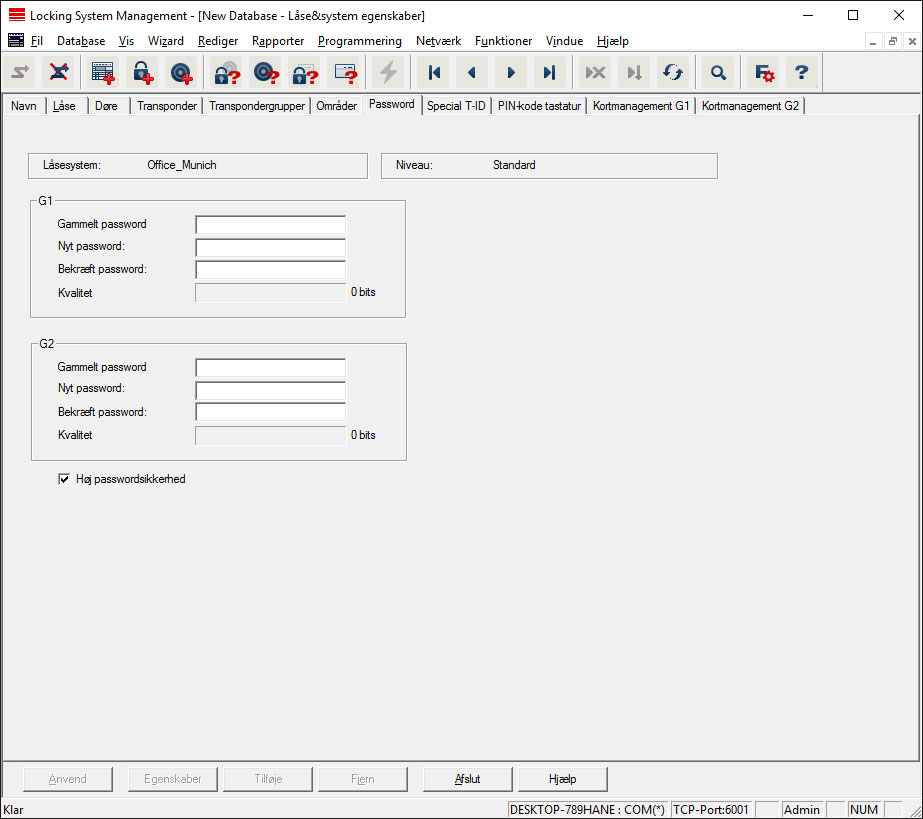The width and height of the screenshot is (923, 819).
Task: Toggle Høj passwordsikkerhed checkbox
Action: point(65,479)
